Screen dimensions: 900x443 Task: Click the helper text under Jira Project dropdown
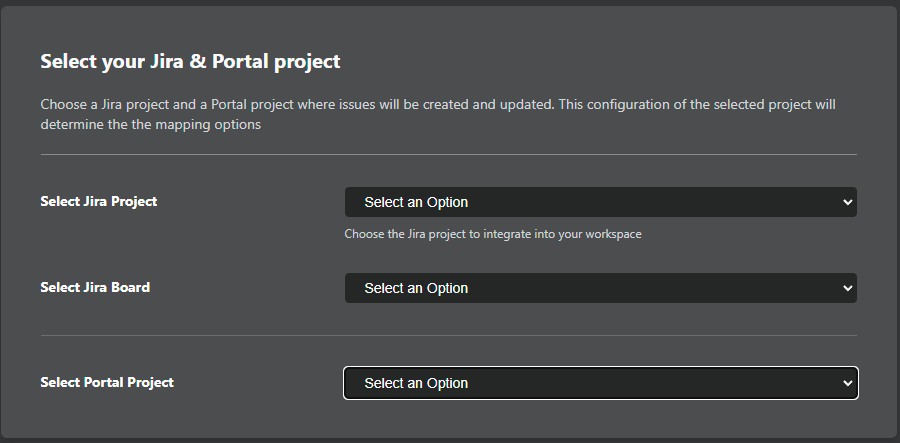coord(492,234)
